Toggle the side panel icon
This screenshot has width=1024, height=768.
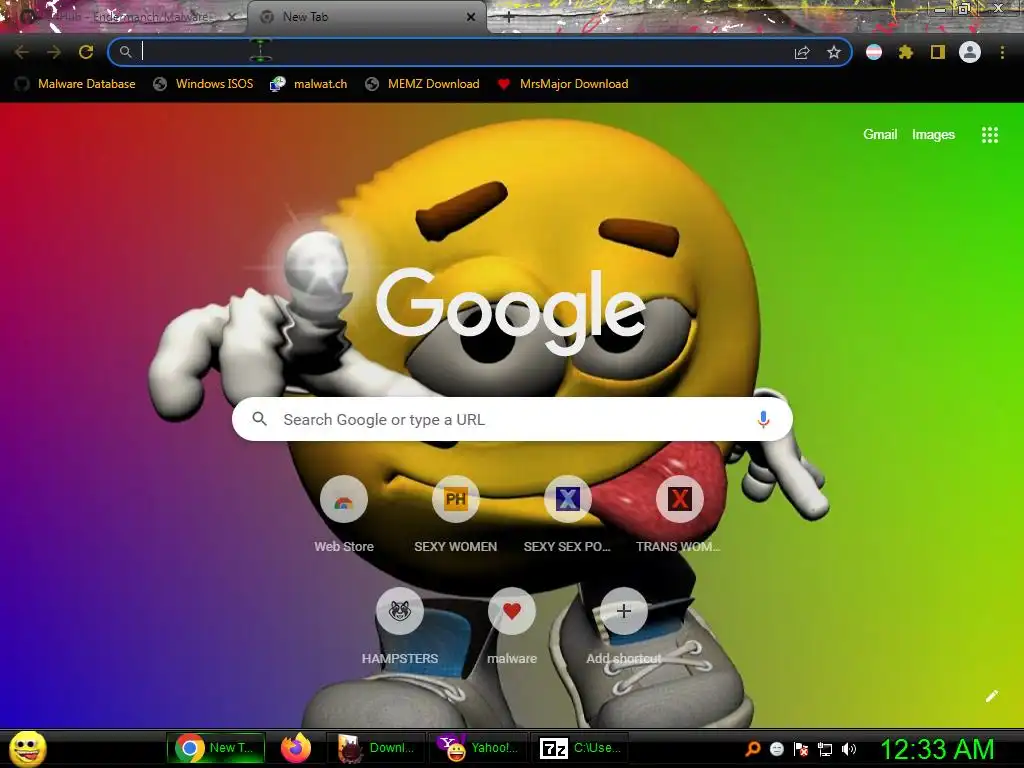click(x=938, y=52)
